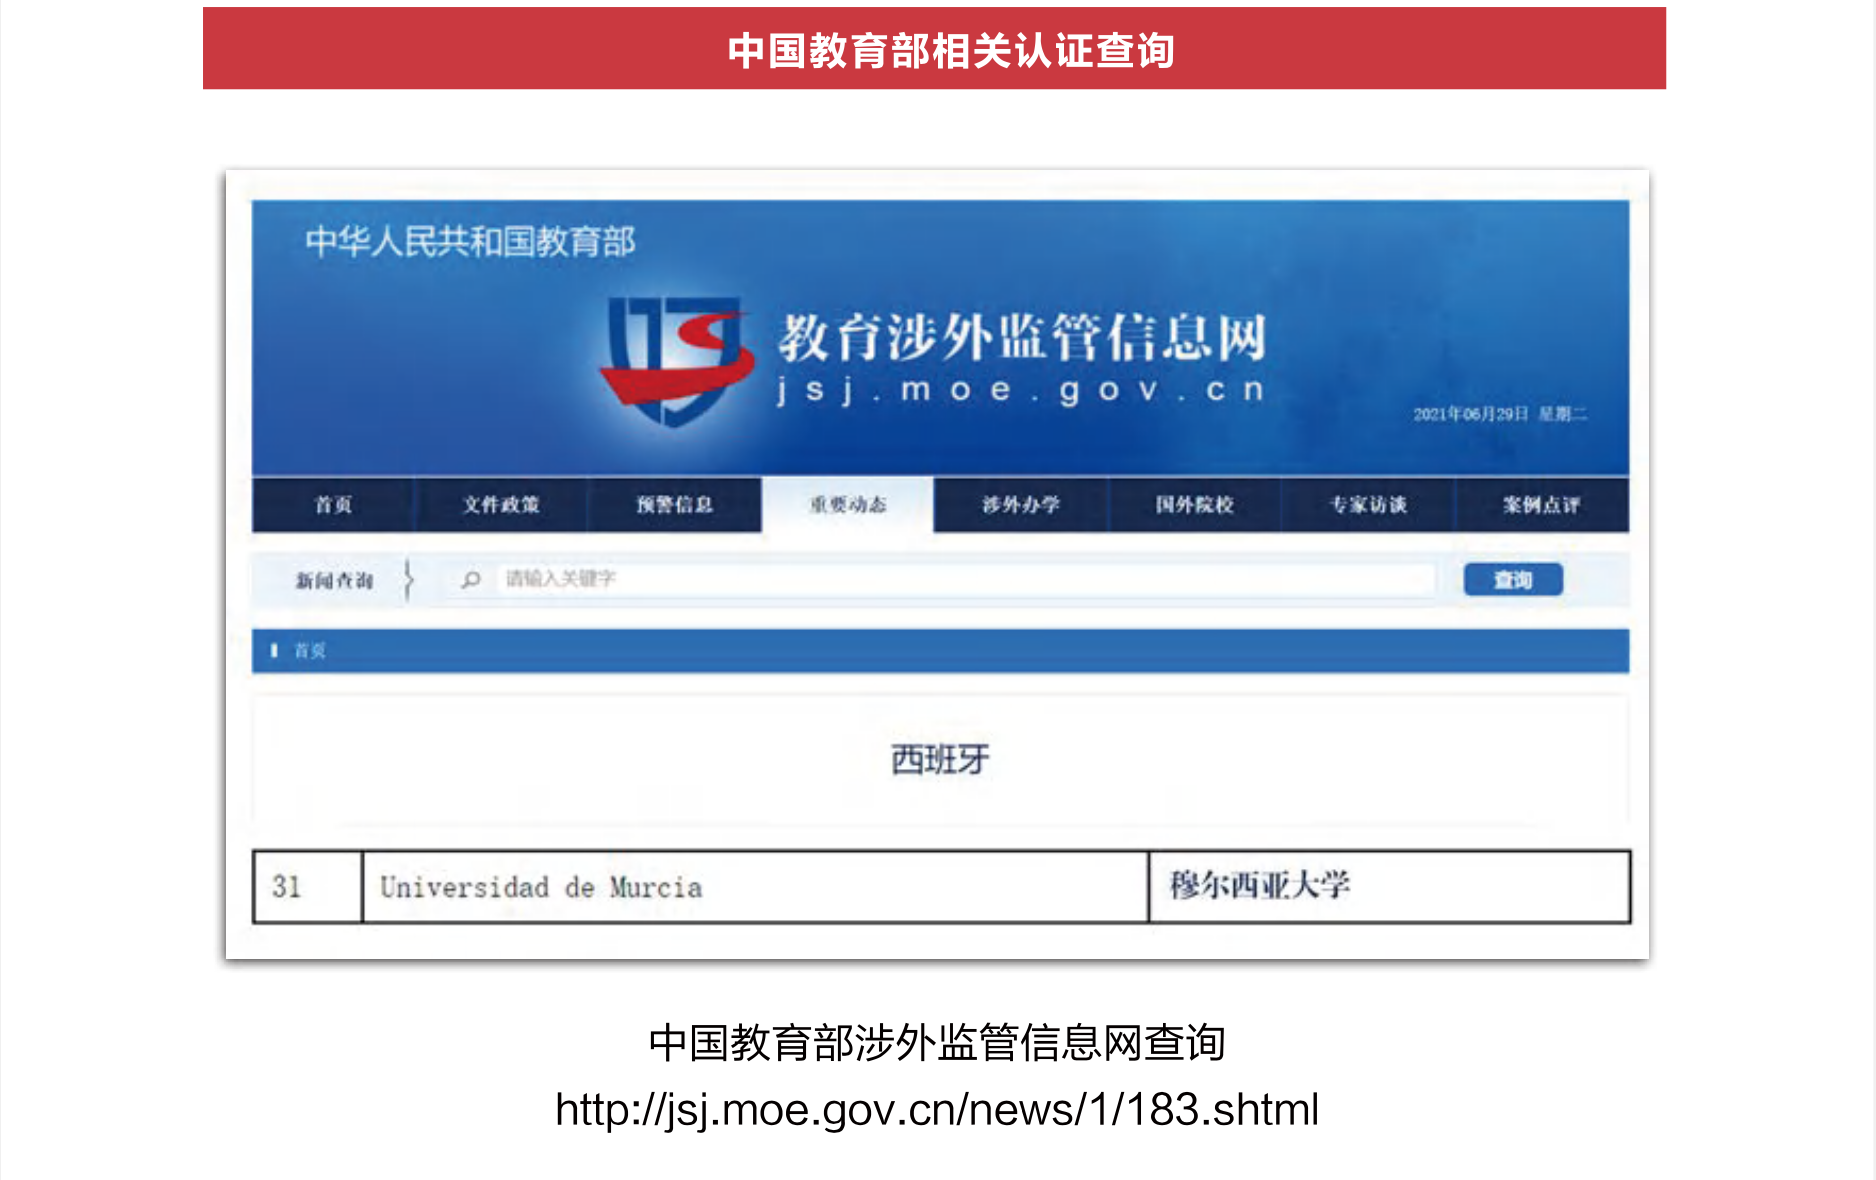Click the 西班牙 heading
This screenshot has height=1180, width=1876.
tap(940, 760)
